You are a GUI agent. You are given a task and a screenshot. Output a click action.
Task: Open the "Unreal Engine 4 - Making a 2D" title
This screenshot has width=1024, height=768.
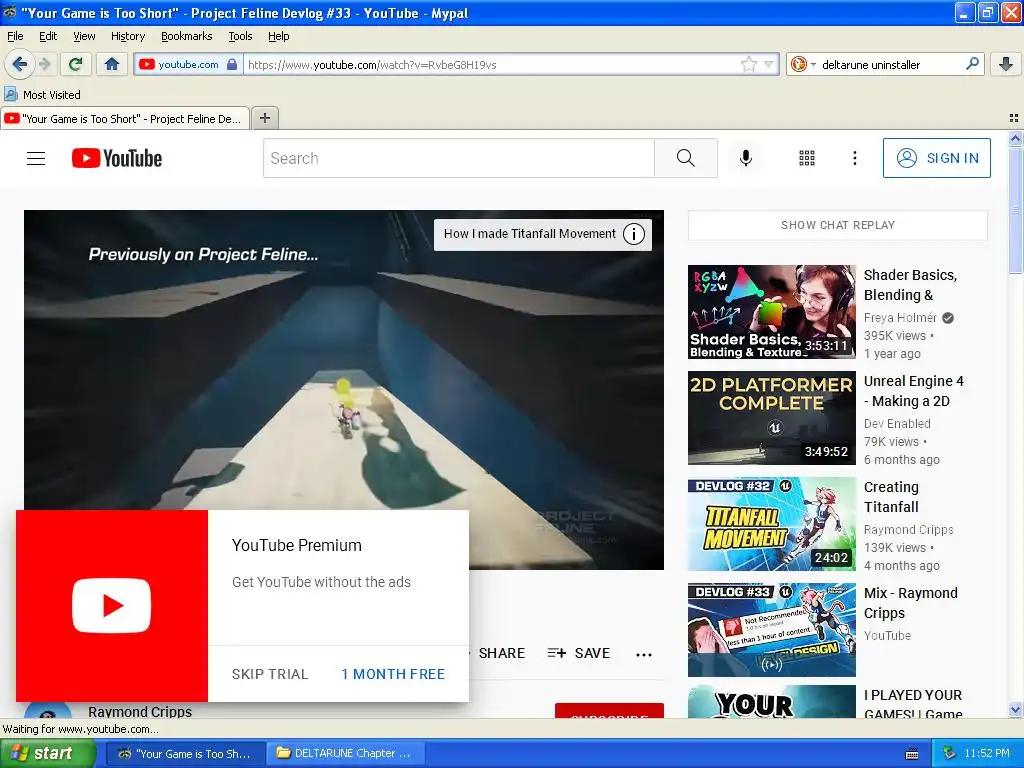[914, 391]
